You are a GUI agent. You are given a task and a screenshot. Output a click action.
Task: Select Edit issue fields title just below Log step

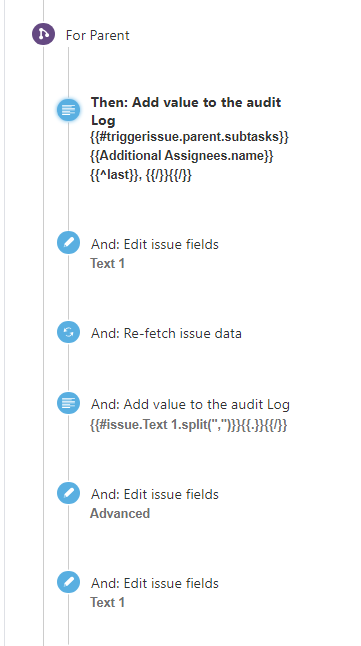pos(155,244)
